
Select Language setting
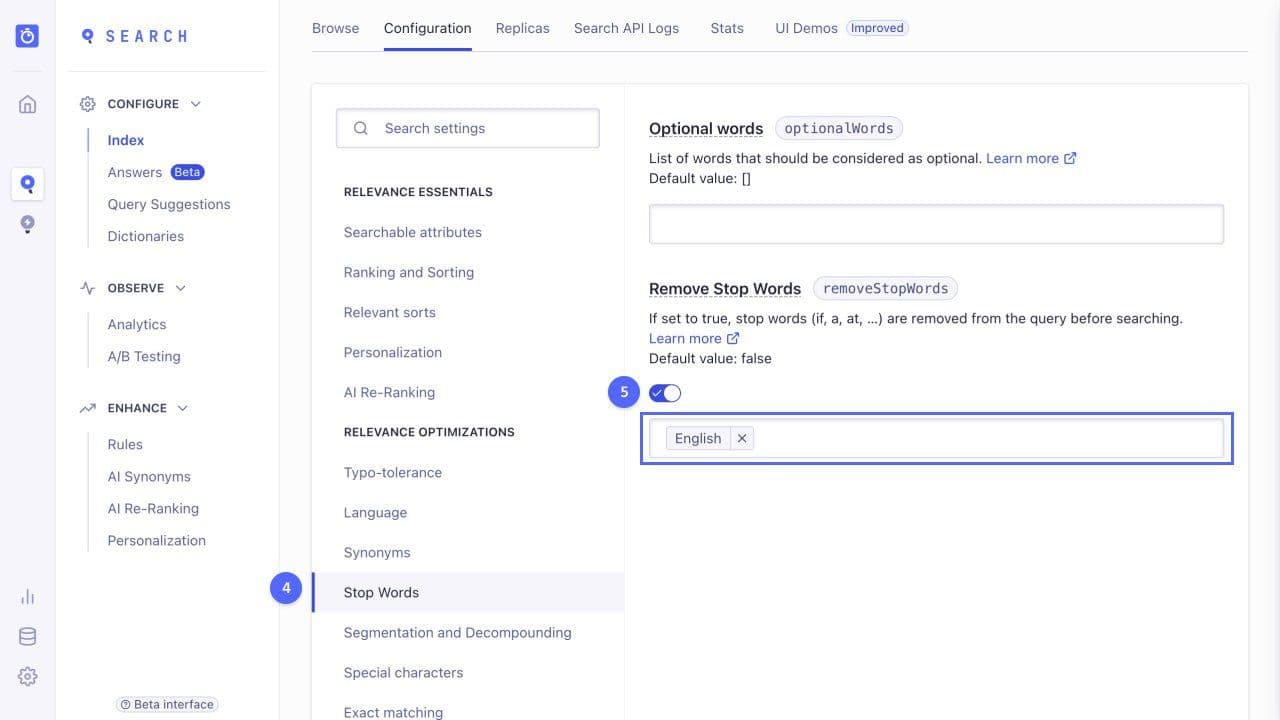(375, 512)
